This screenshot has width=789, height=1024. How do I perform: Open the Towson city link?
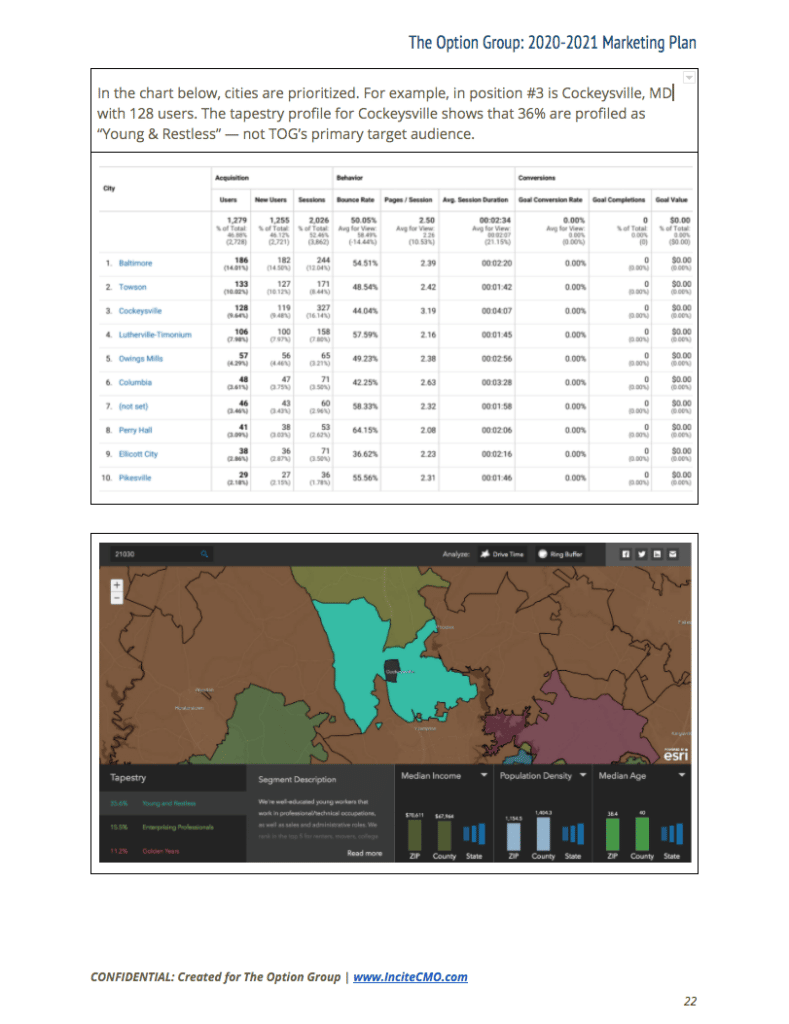133,287
